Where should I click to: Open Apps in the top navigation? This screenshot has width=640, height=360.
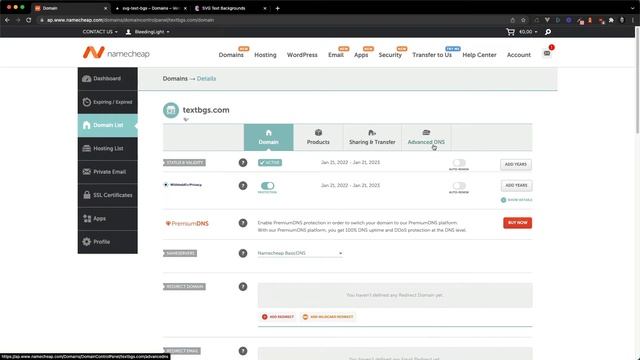point(361,55)
